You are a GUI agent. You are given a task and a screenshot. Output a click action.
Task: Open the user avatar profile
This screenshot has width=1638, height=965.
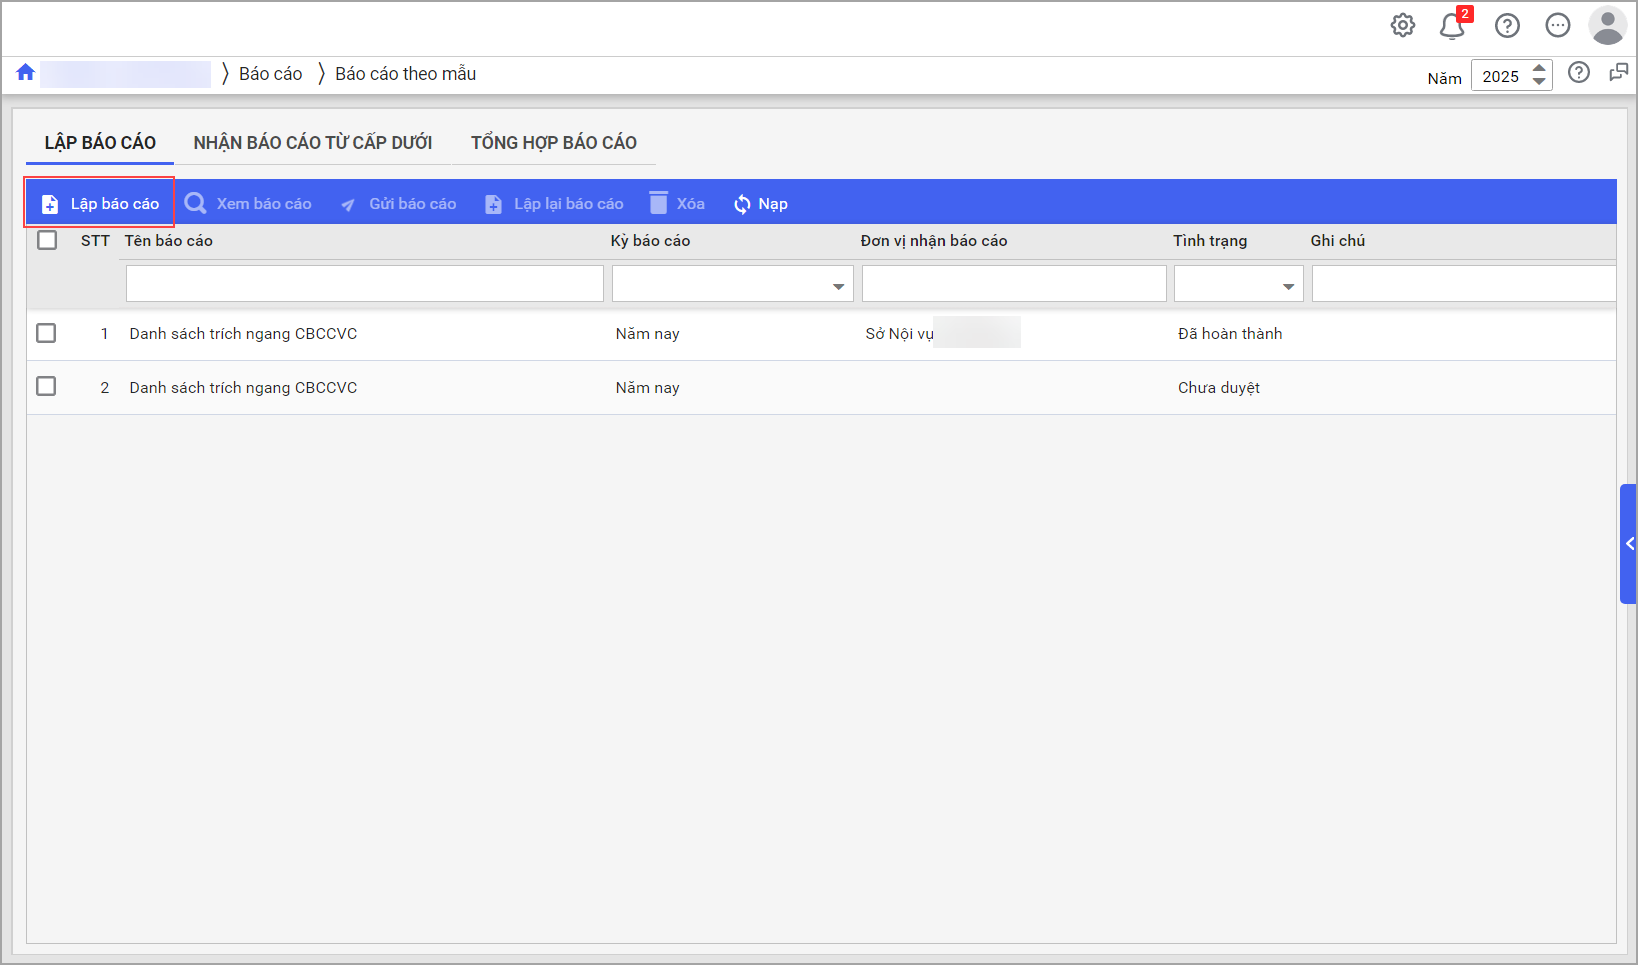[1607, 26]
